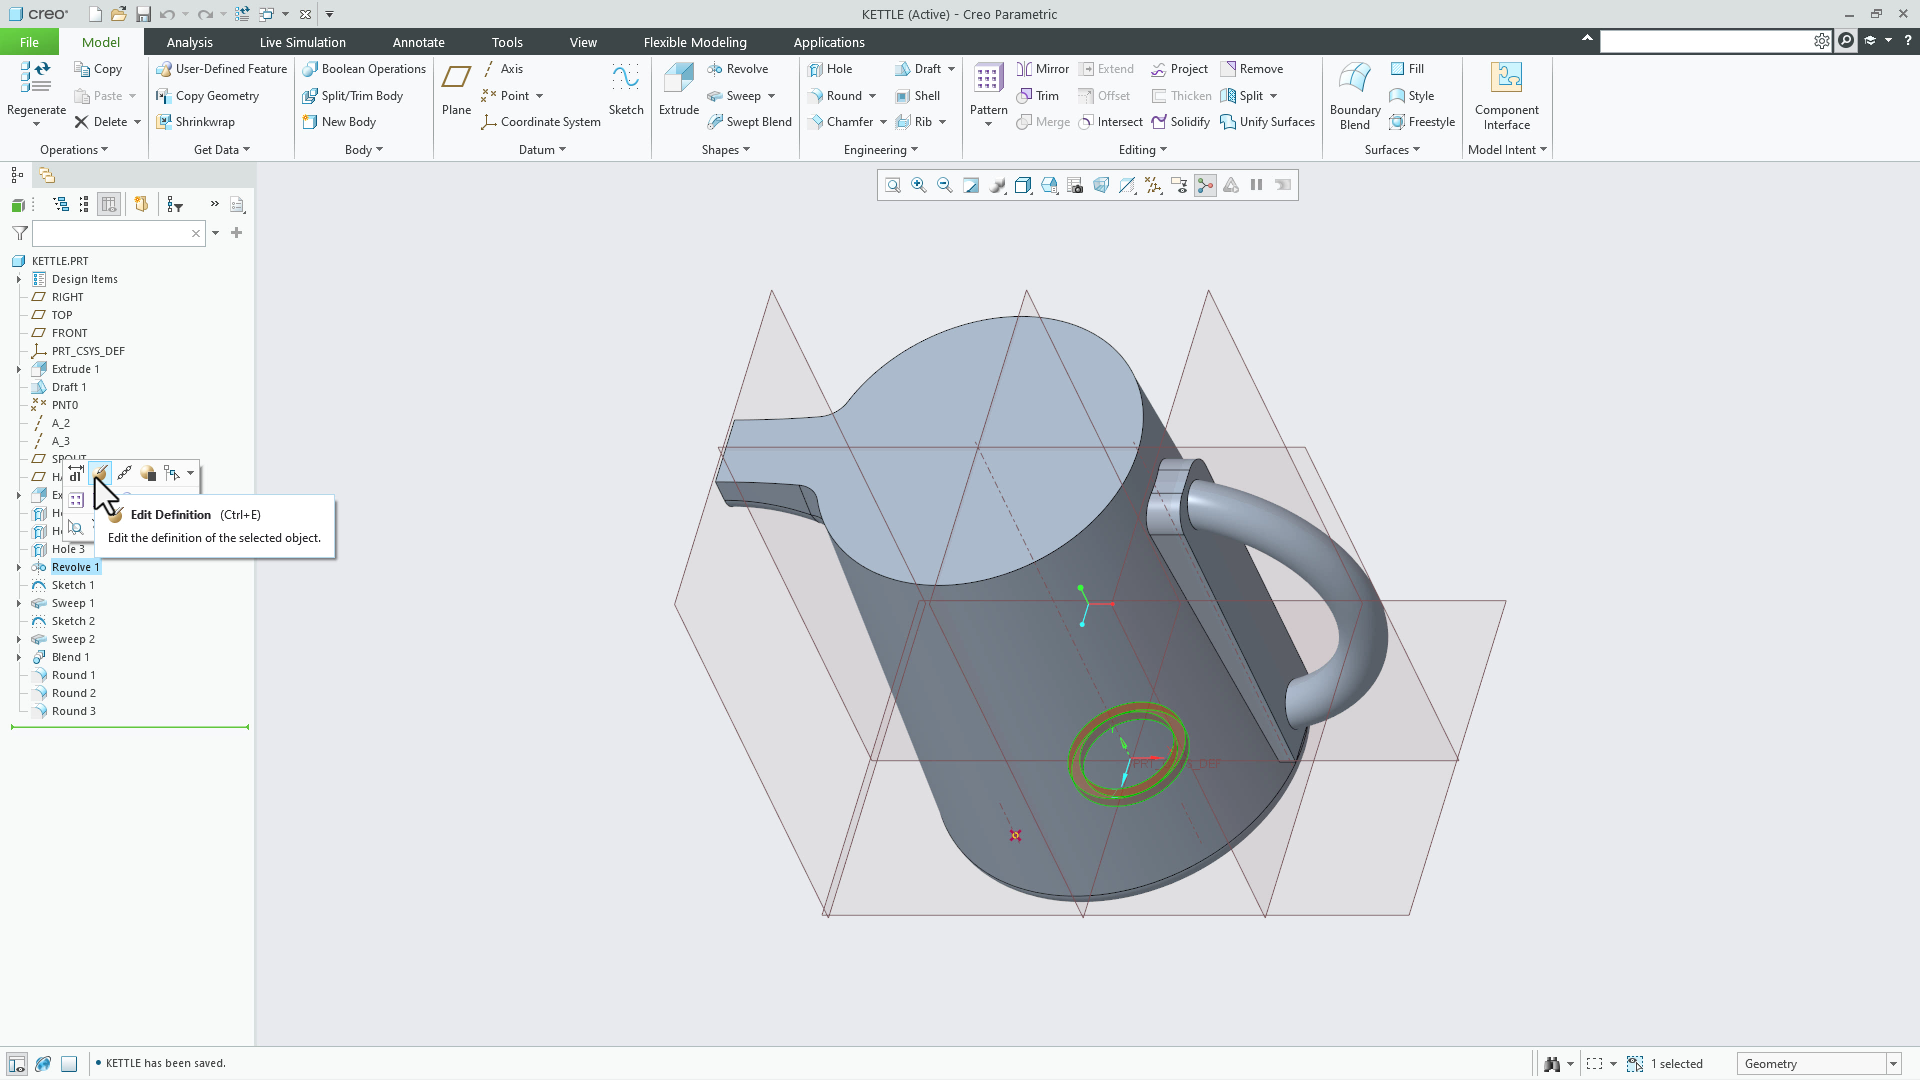Open the Analysis ribbon tab

point(189,42)
